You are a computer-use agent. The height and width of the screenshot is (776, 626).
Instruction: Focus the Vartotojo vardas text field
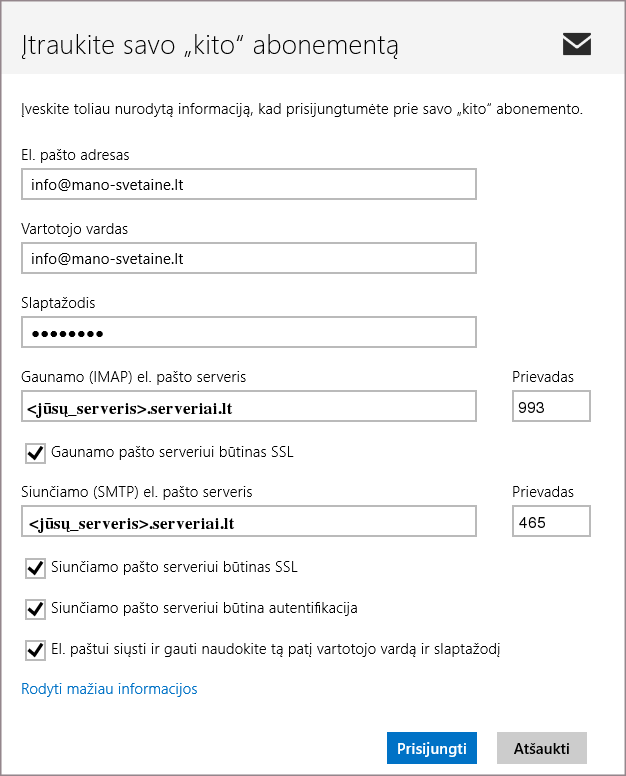pyautogui.click(x=248, y=259)
